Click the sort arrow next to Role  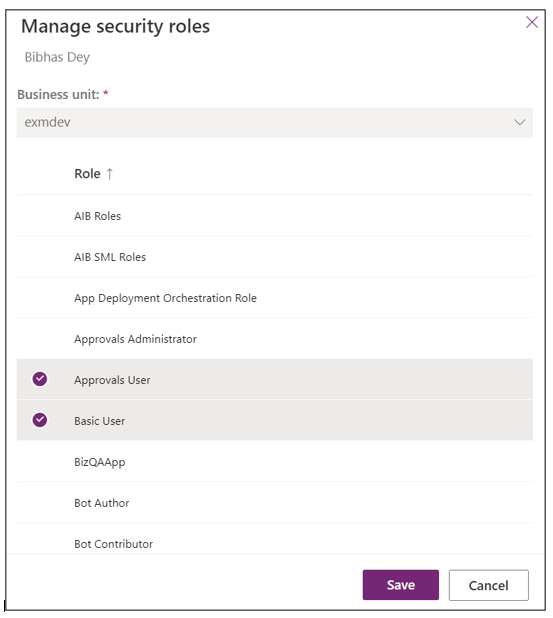click(x=110, y=174)
